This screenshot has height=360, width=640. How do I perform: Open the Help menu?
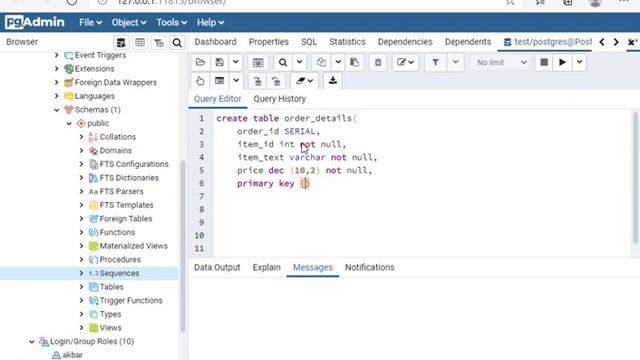[210, 22]
